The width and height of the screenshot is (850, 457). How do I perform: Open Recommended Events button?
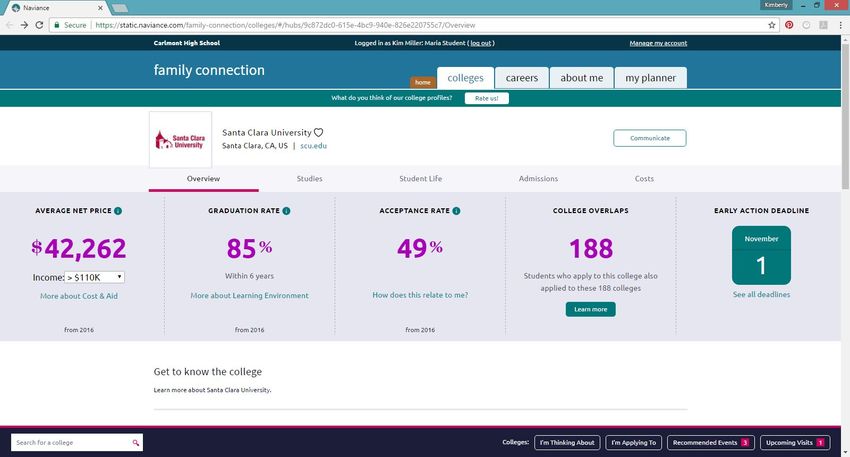(x=711, y=442)
